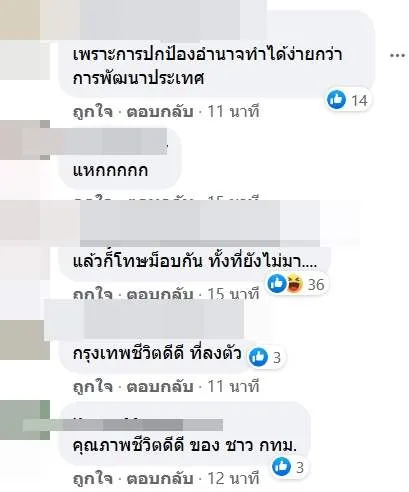
Task: Click the แหกกกกก comment bubble
Action: (120, 159)
